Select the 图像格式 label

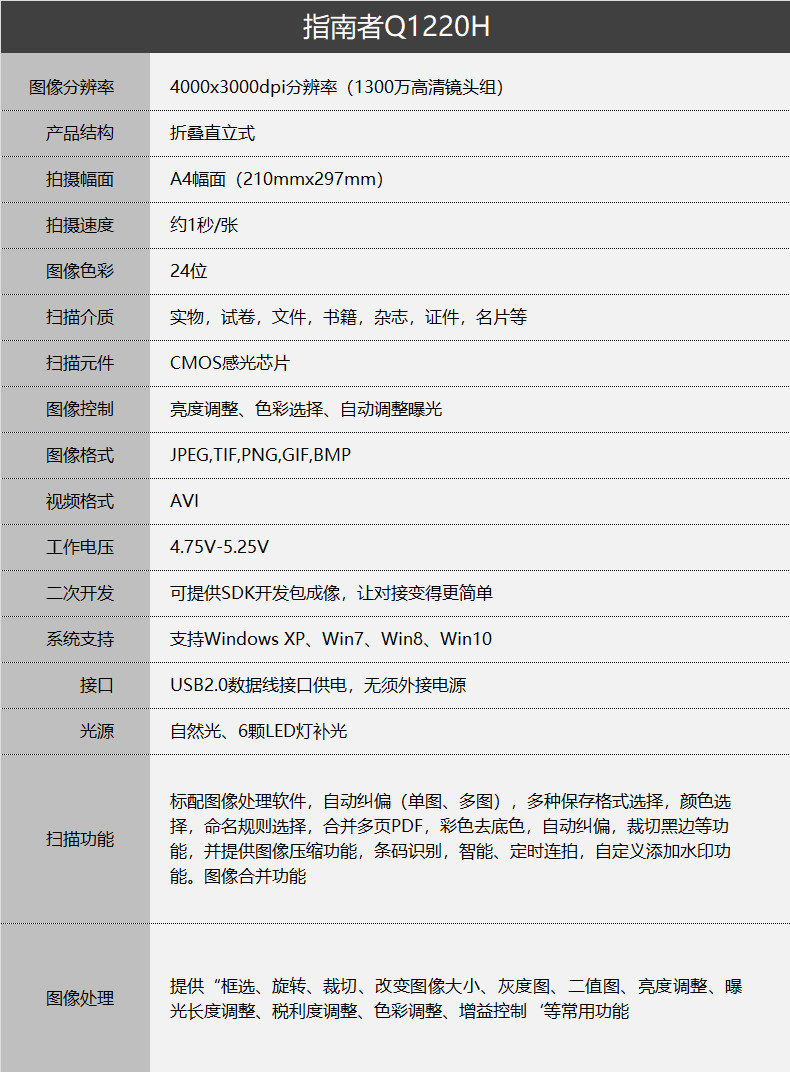coord(80,455)
